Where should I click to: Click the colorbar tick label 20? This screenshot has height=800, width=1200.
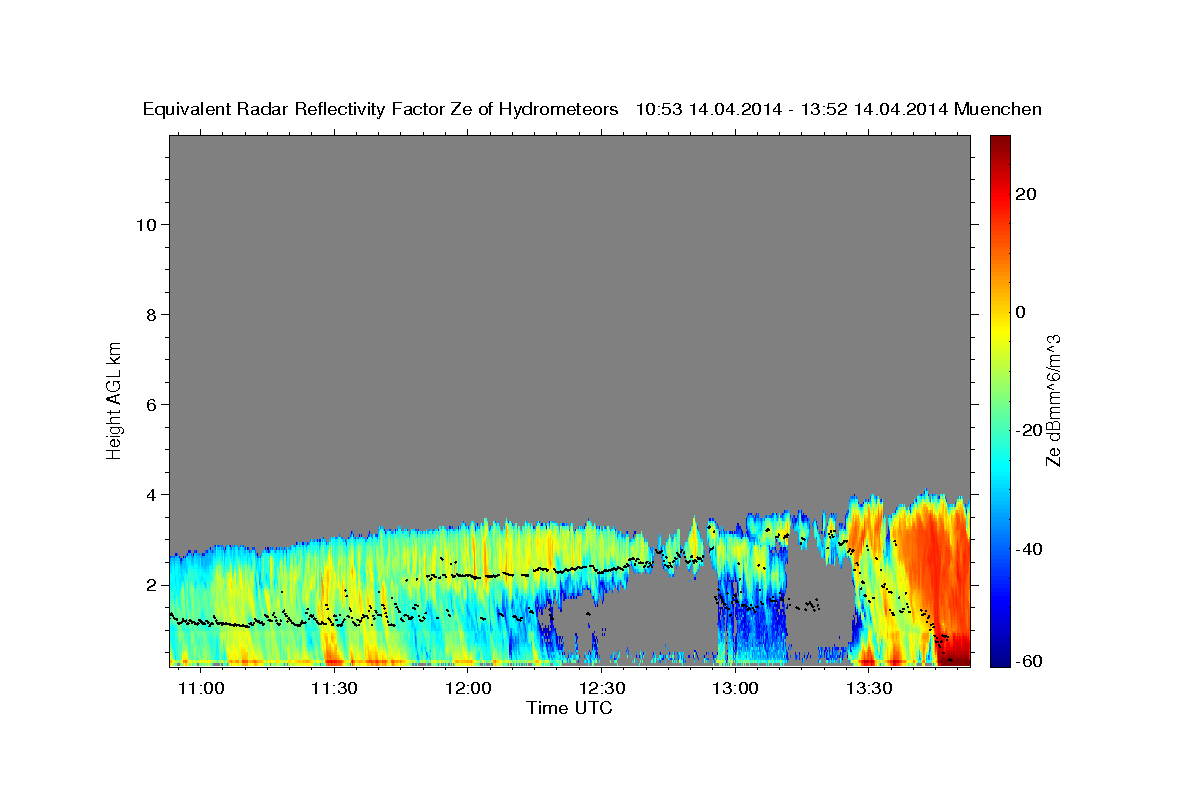click(1025, 194)
